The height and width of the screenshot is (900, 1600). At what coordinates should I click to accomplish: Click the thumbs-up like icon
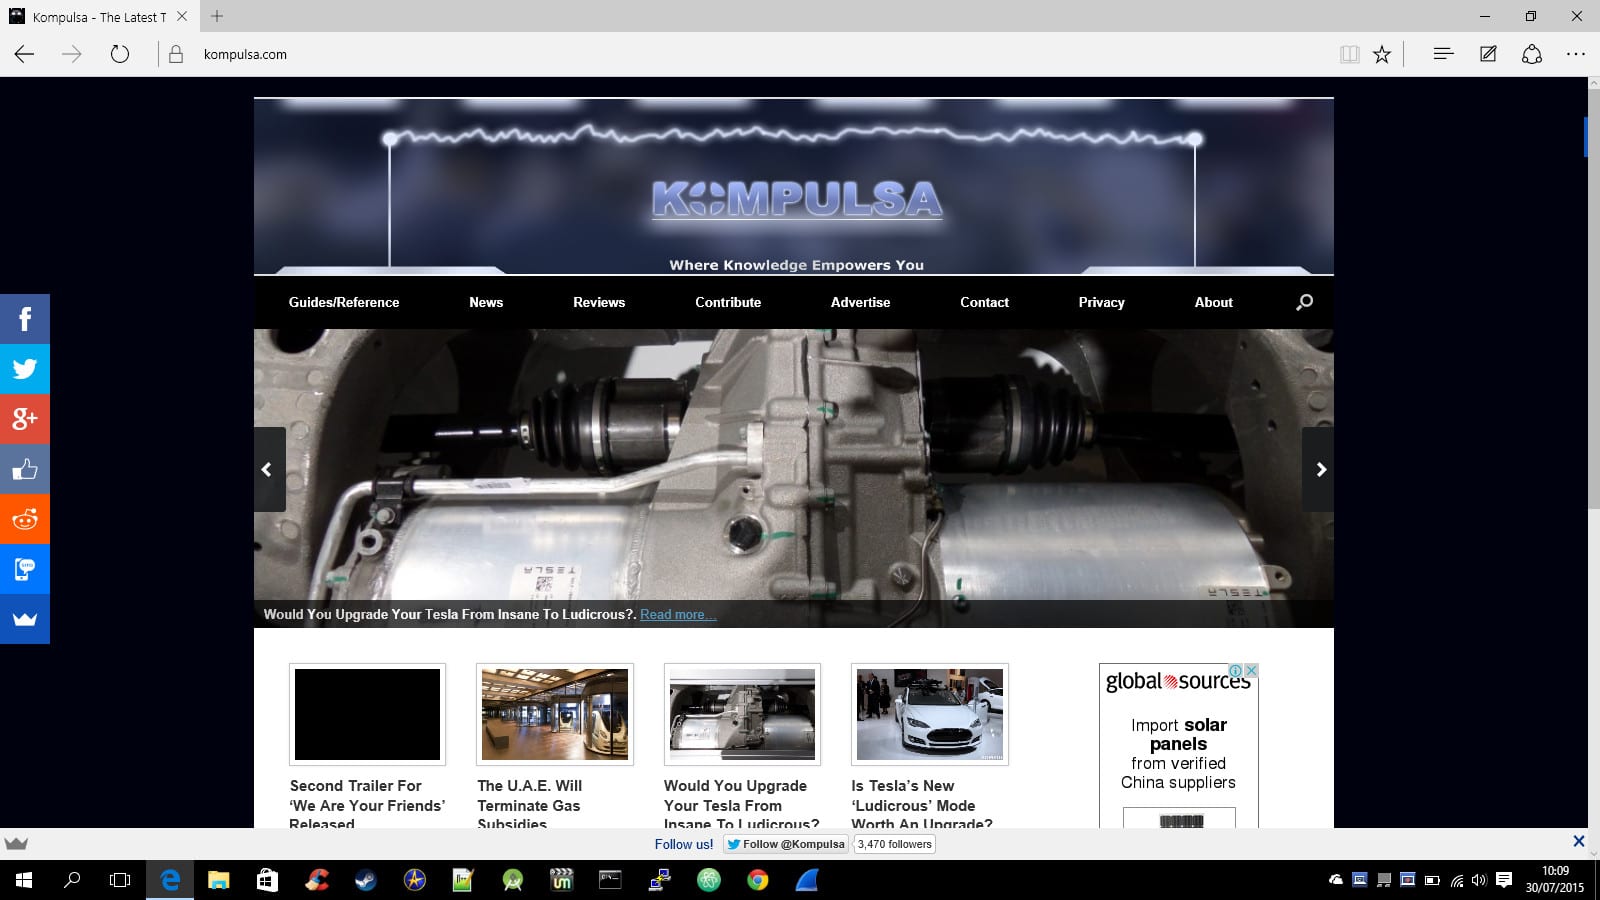(x=25, y=469)
